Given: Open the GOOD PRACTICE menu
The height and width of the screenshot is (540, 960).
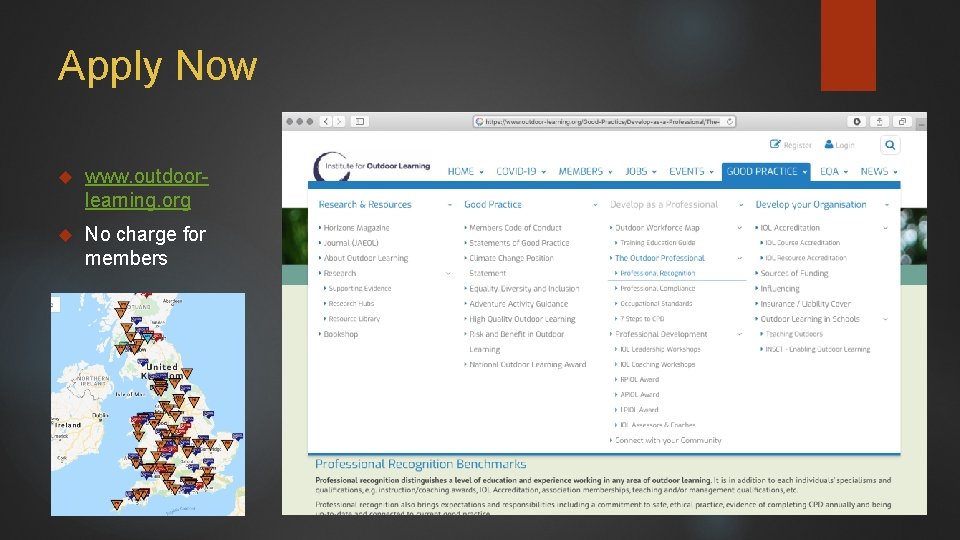Looking at the screenshot, I should tap(766, 171).
